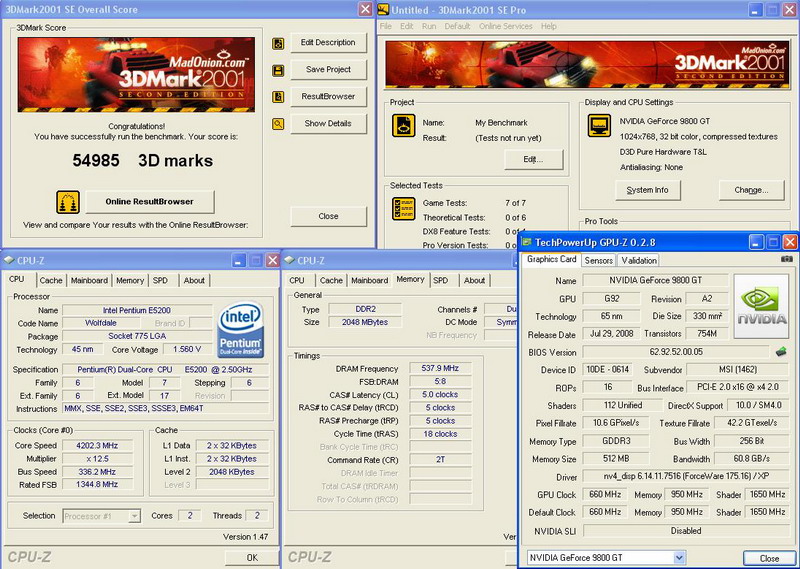Click the GPU Name field in GPU-Z

point(655,281)
